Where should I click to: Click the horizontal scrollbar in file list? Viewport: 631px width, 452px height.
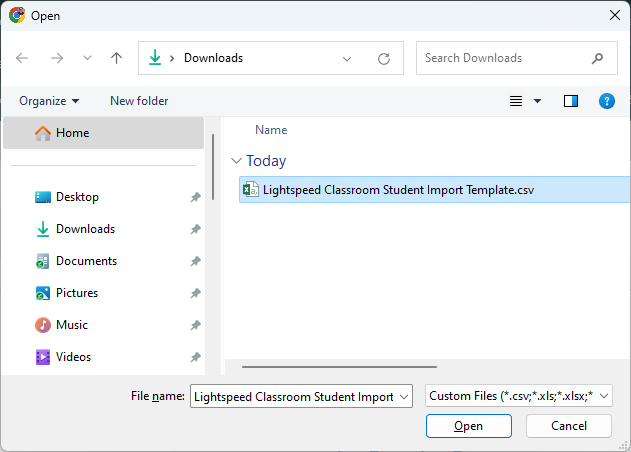(x=339, y=367)
